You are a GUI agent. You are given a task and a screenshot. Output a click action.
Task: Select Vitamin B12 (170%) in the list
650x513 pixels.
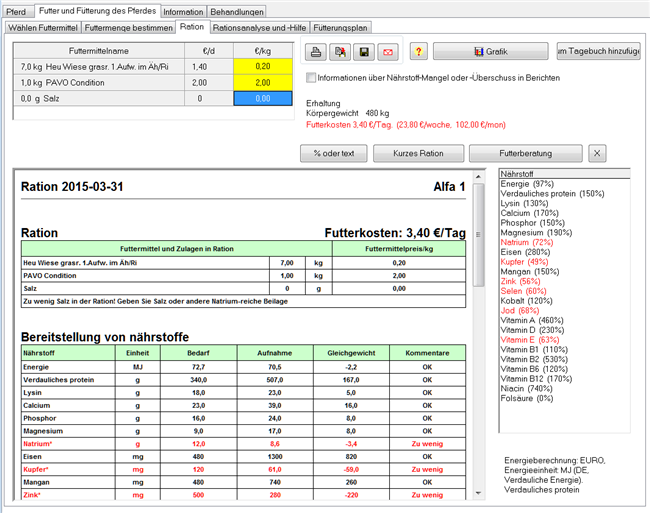coord(536,379)
